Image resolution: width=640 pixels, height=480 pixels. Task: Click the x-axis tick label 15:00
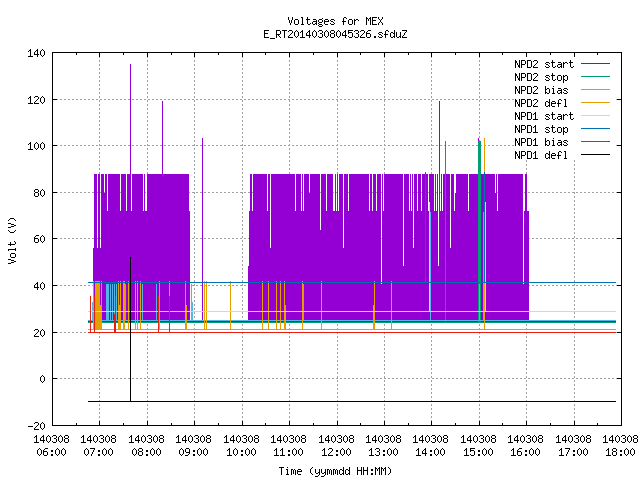pyautogui.click(x=478, y=452)
